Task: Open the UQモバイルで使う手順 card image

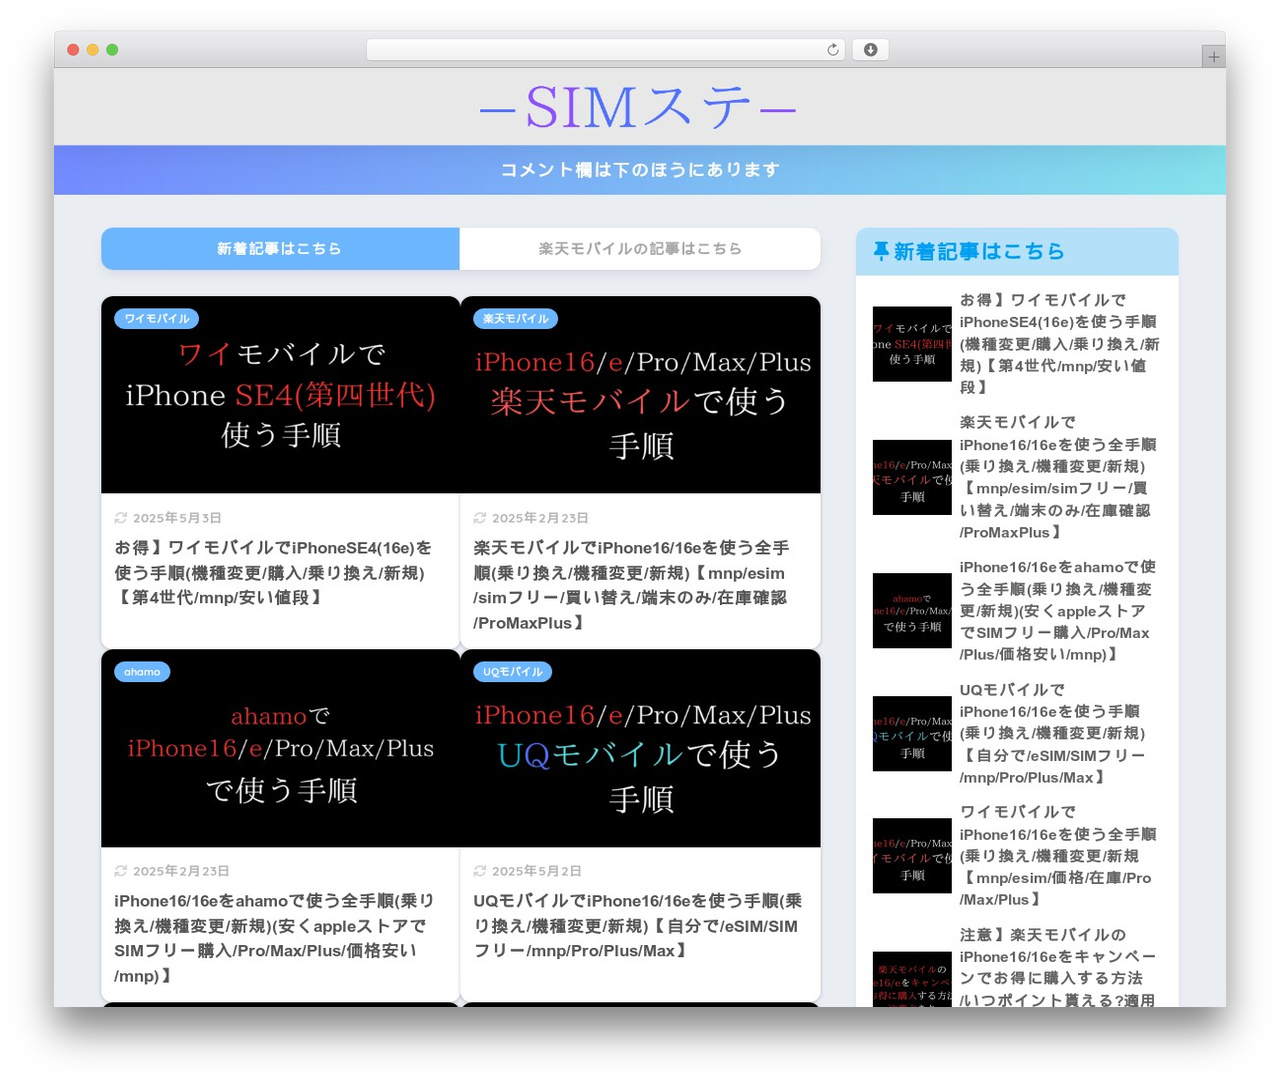Action: pyautogui.click(x=640, y=748)
